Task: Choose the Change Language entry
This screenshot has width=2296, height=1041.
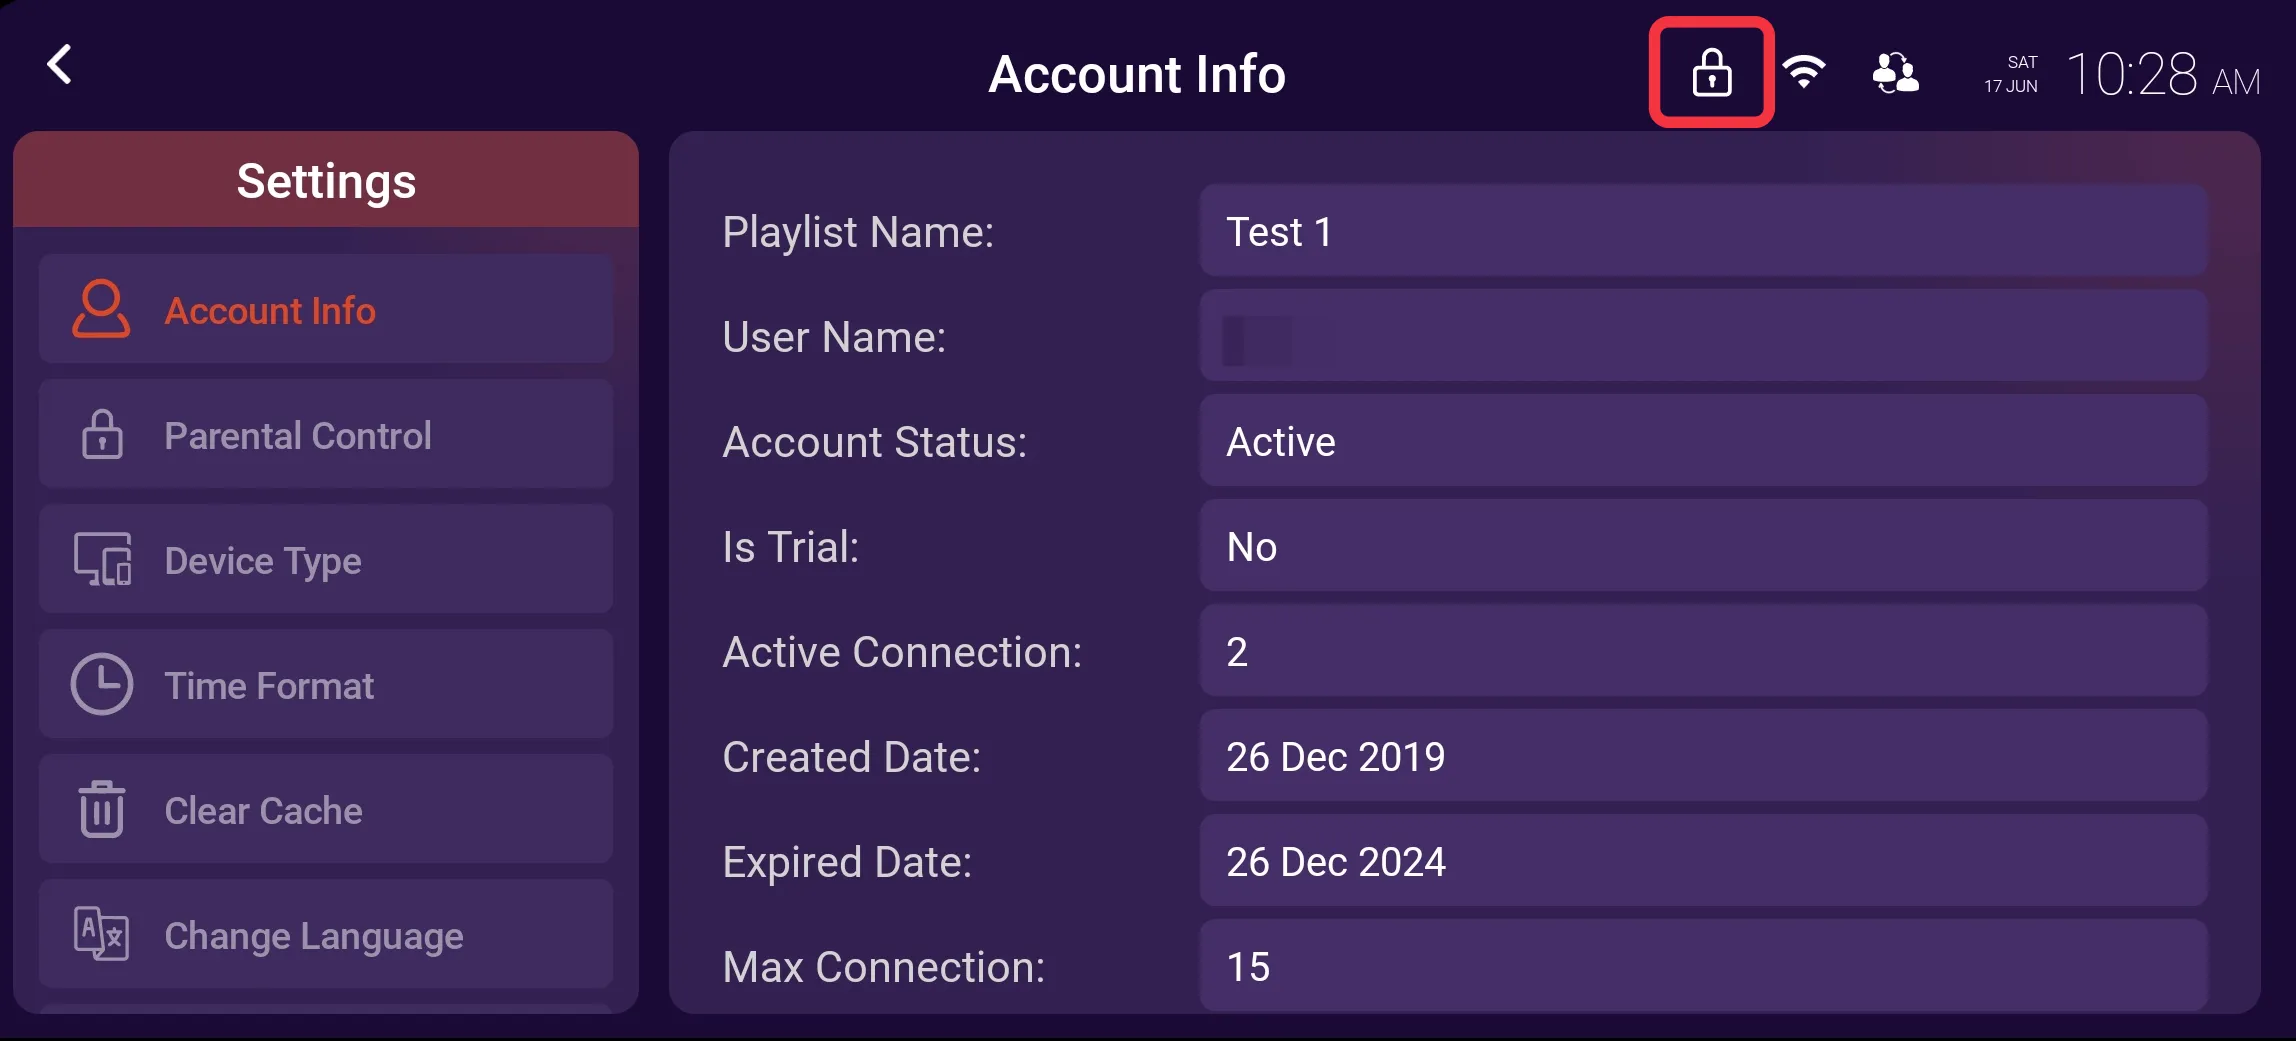Action: (326, 934)
